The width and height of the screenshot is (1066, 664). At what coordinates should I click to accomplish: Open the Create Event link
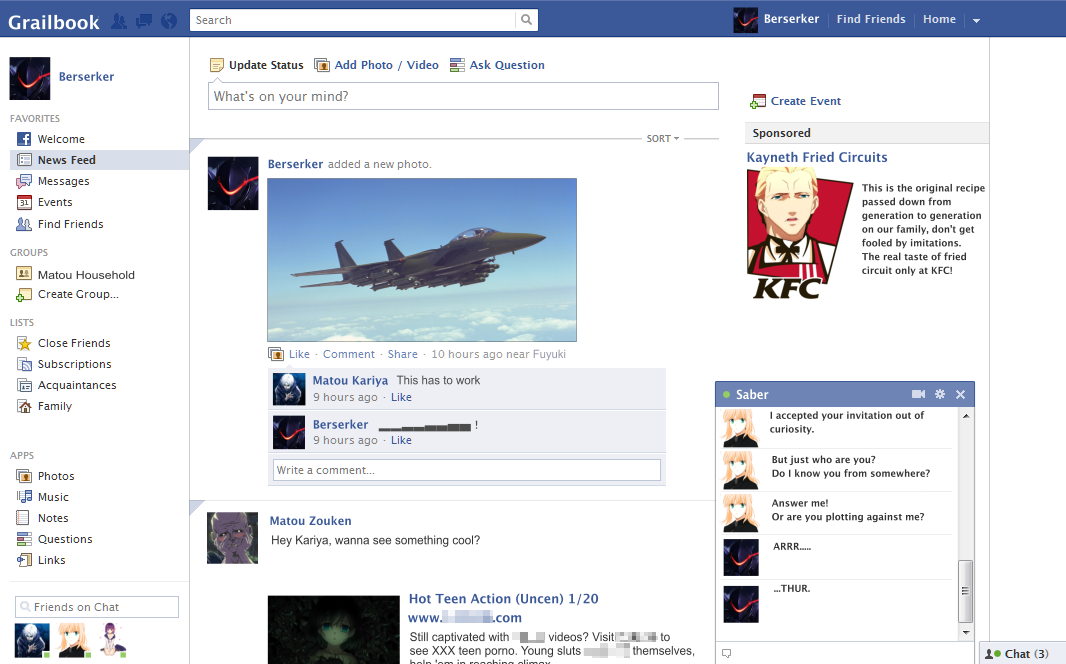806,101
